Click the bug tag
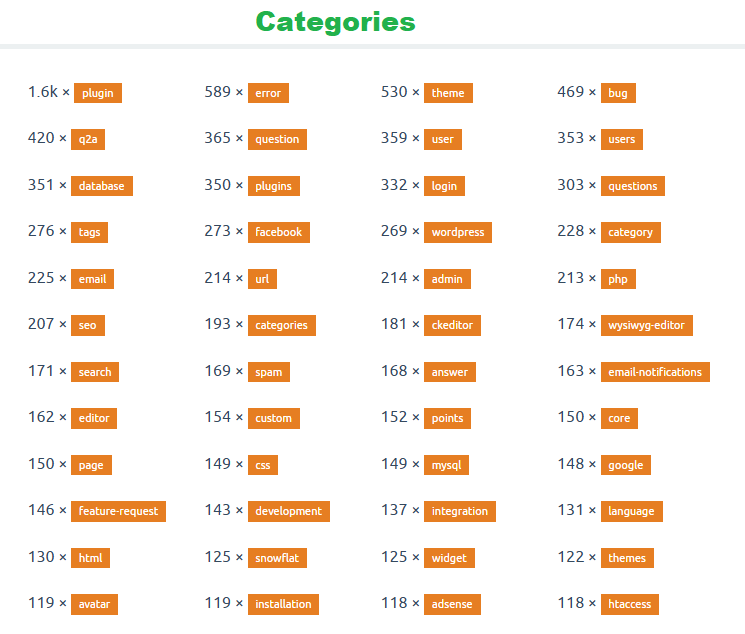The height and width of the screenshot is (634, 745). pos(618,93)
